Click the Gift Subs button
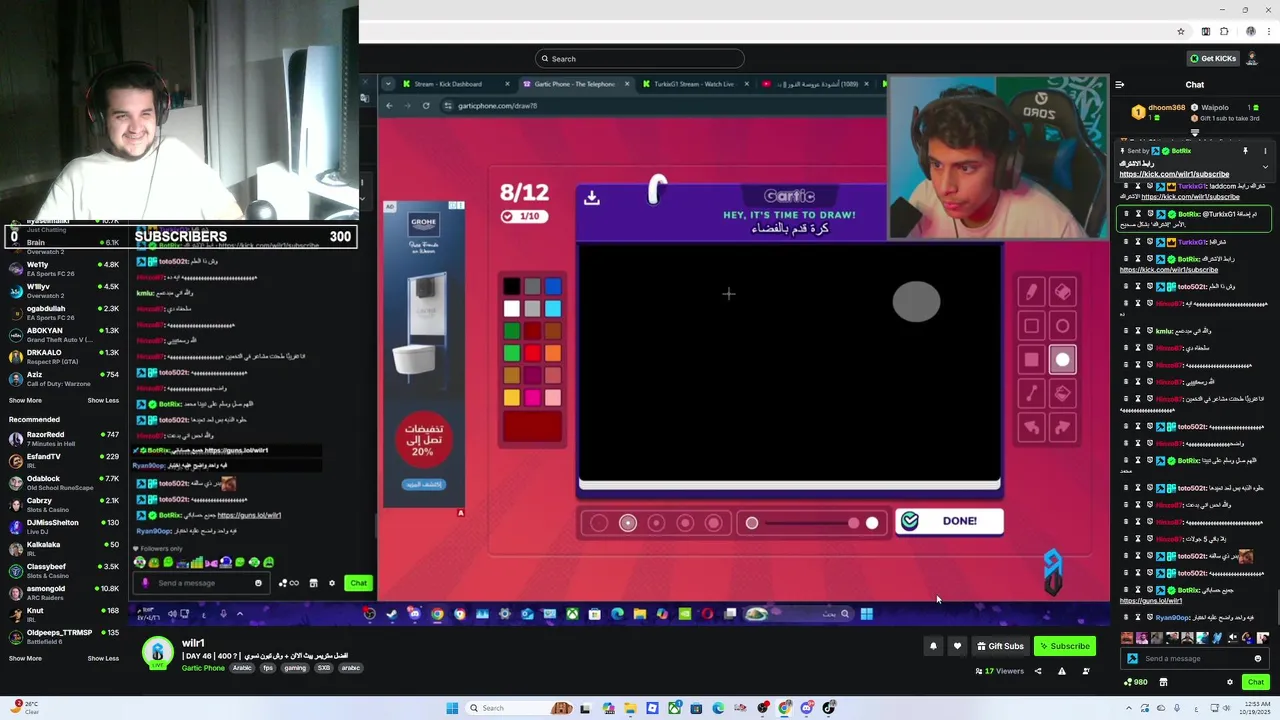The width and height of the screenshot is (1280, 720). 1000,646
